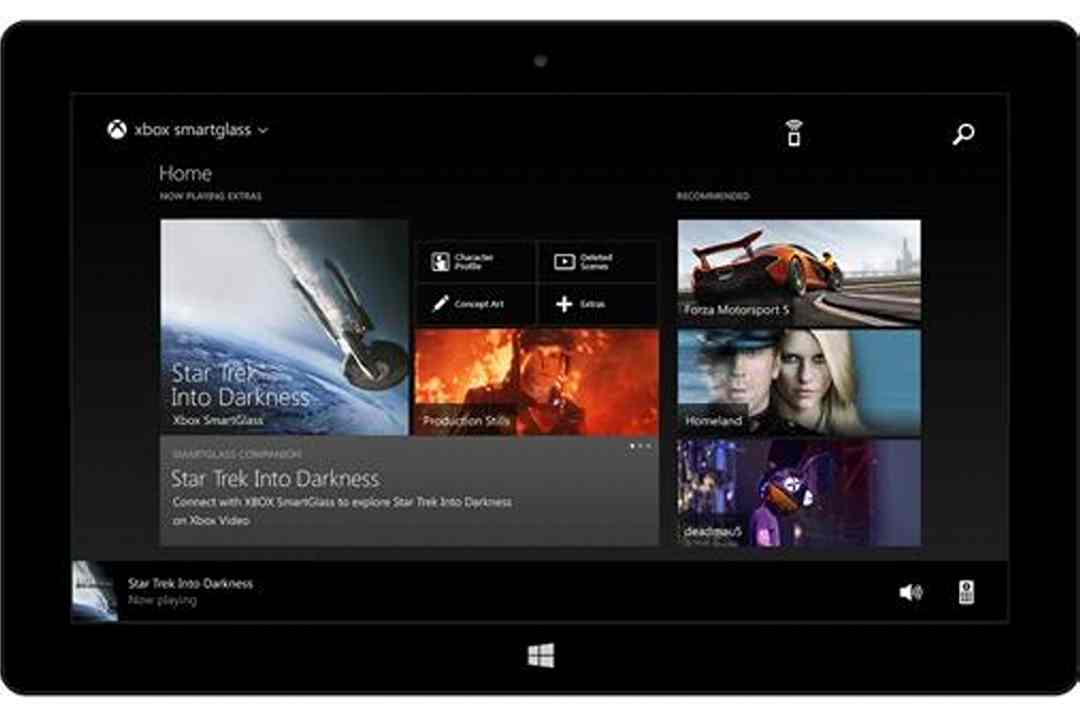
Task: Open the Deleted Scenes extra
Action: tap(596, 261)
